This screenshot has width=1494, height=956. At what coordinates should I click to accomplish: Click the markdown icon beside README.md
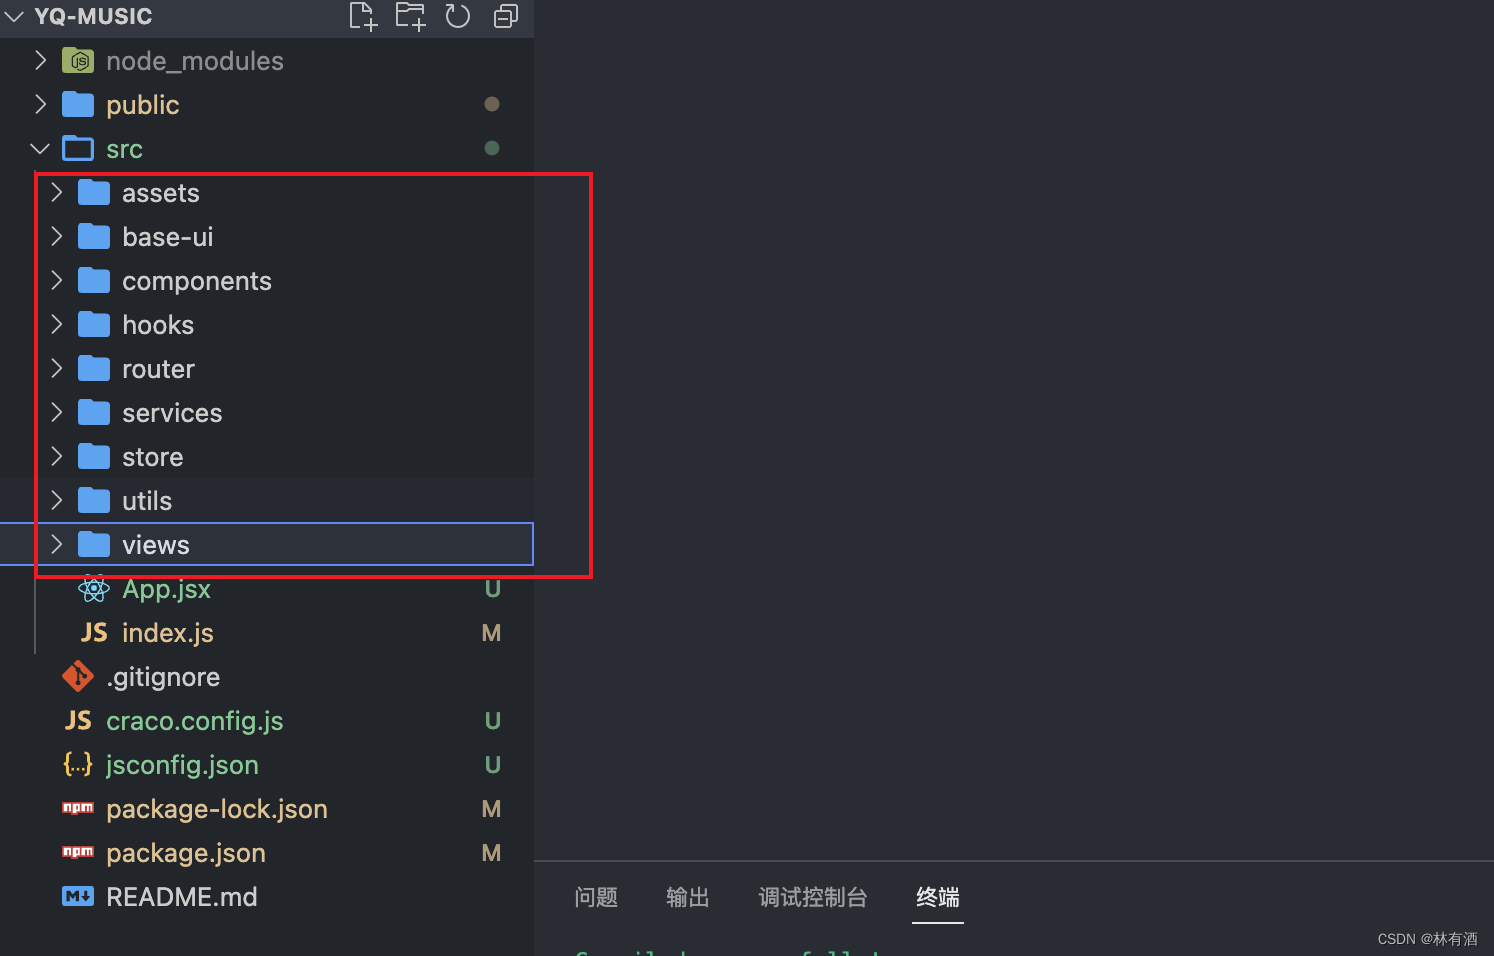78,896
